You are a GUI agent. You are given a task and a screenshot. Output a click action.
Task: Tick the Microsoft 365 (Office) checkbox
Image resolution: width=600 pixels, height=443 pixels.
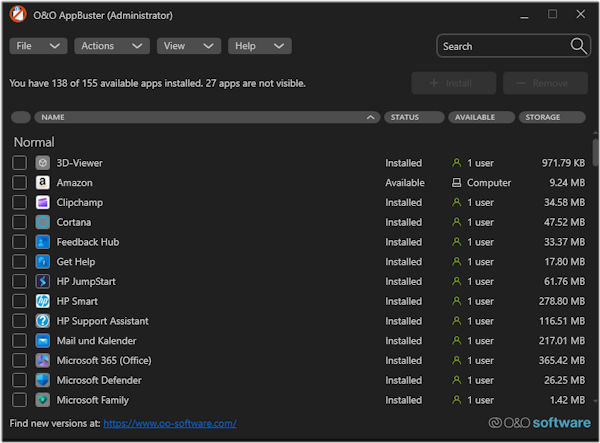20,361
